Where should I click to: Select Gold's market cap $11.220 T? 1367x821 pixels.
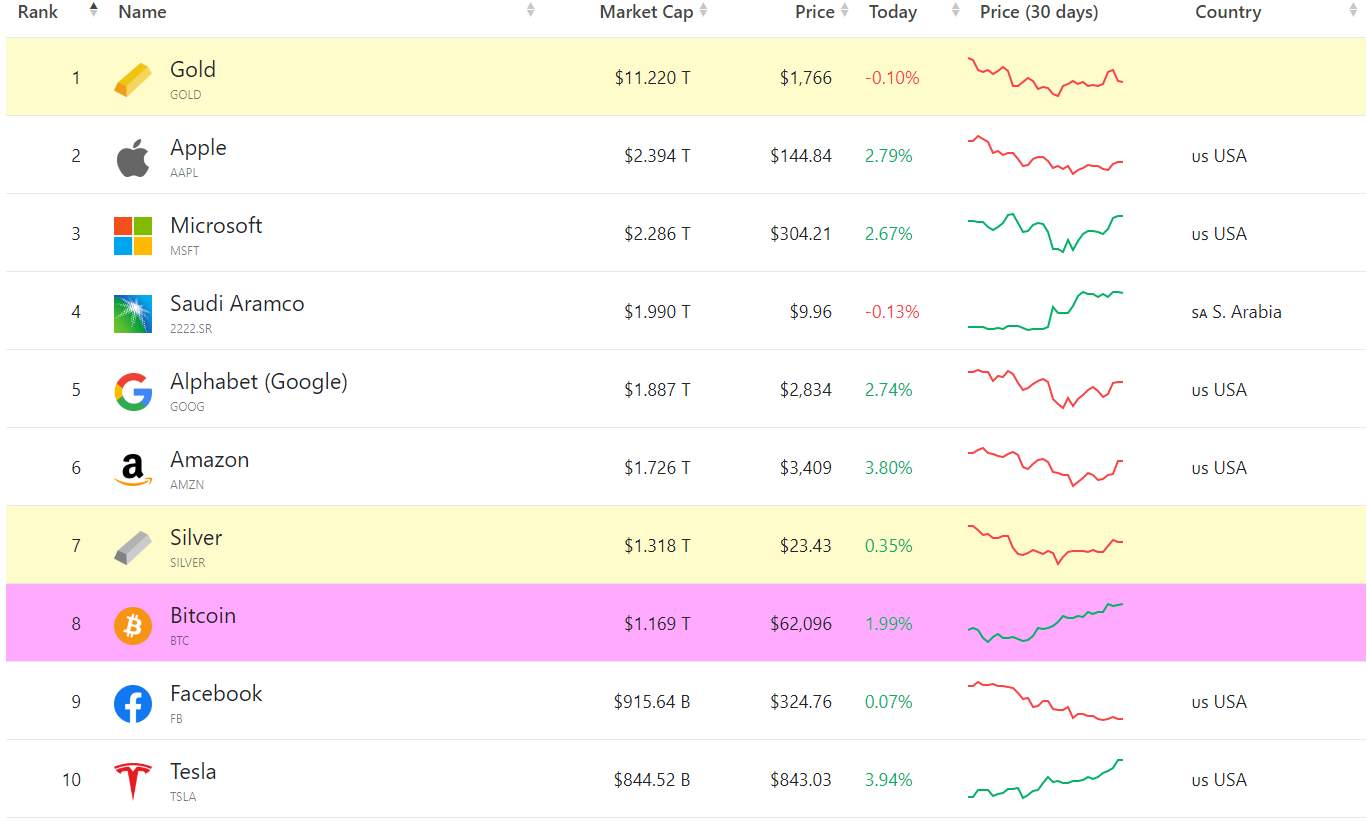652,78
